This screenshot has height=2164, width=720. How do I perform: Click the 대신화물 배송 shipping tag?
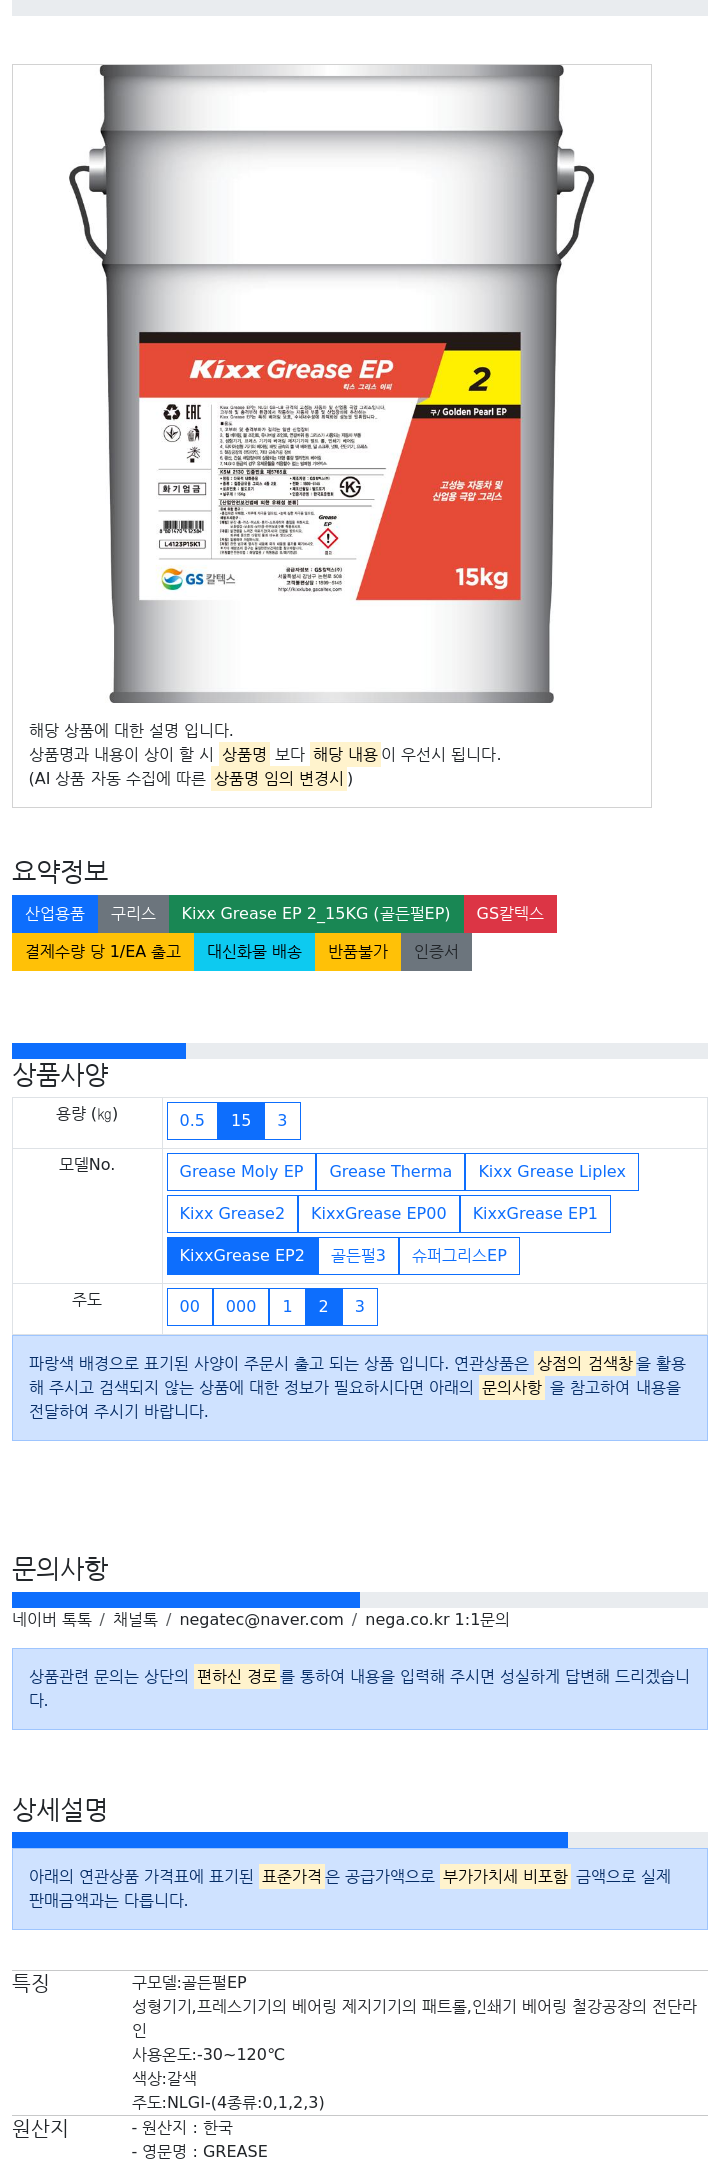pyautogui.click(x=254, y=951)
